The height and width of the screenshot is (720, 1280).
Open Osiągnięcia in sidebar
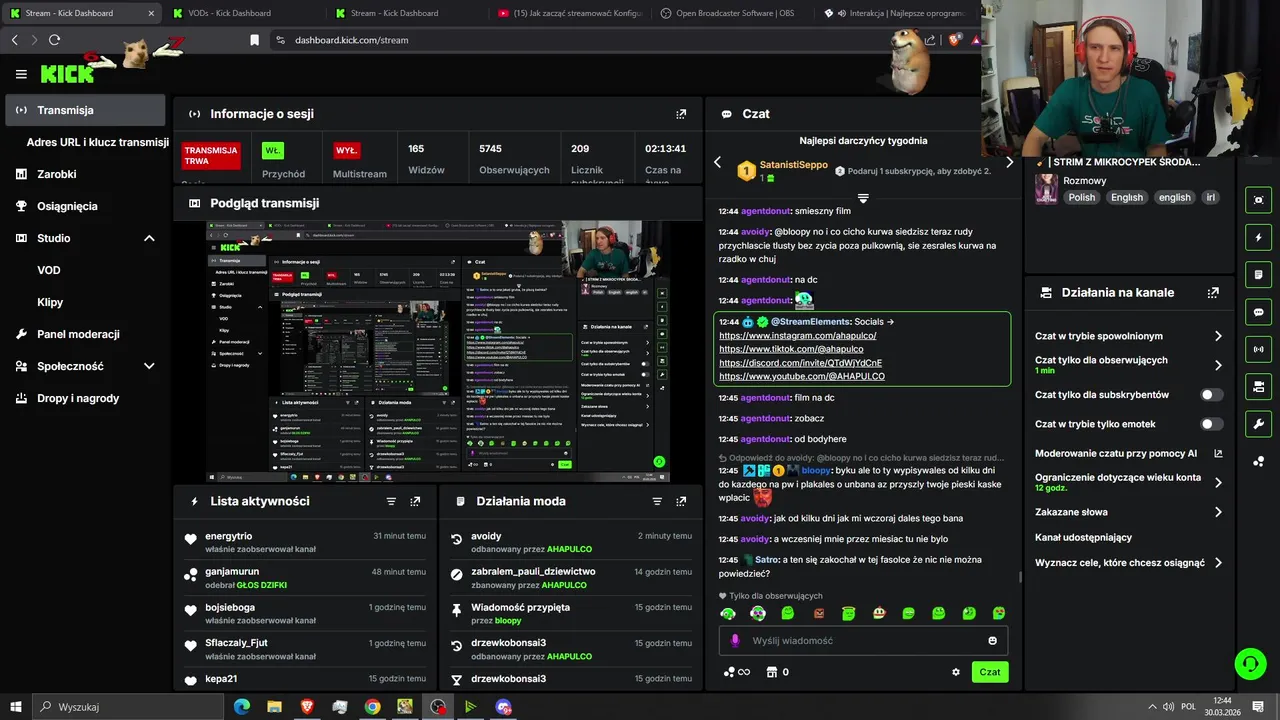point(67,206)
